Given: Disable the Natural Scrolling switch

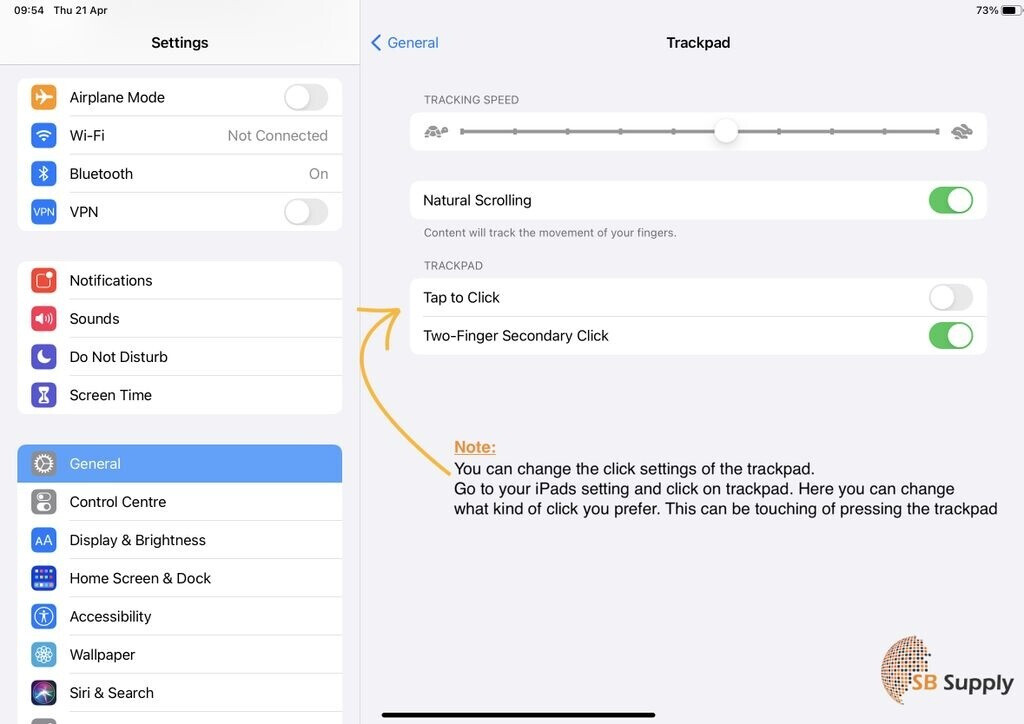Looking at the screenshot, I should pyautogui.click(x=950, y=200).
